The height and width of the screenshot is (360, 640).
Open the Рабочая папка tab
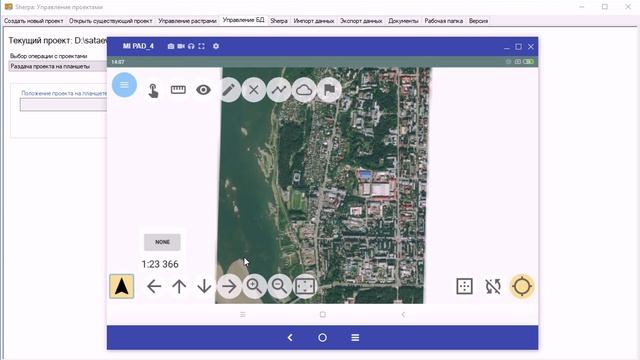[443, 21]
